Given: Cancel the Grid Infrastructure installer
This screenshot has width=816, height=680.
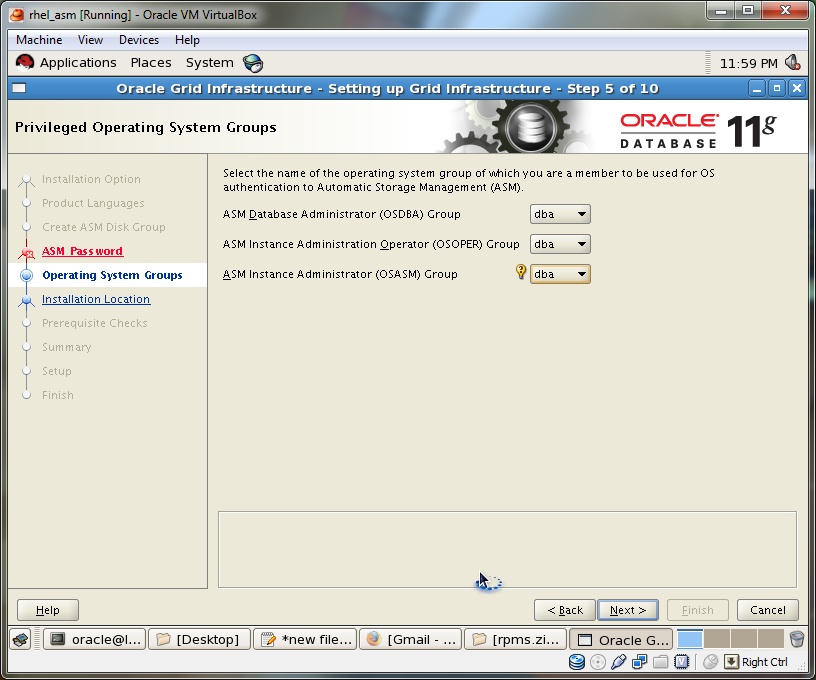Looking at the screenshot, I should 768,610.
